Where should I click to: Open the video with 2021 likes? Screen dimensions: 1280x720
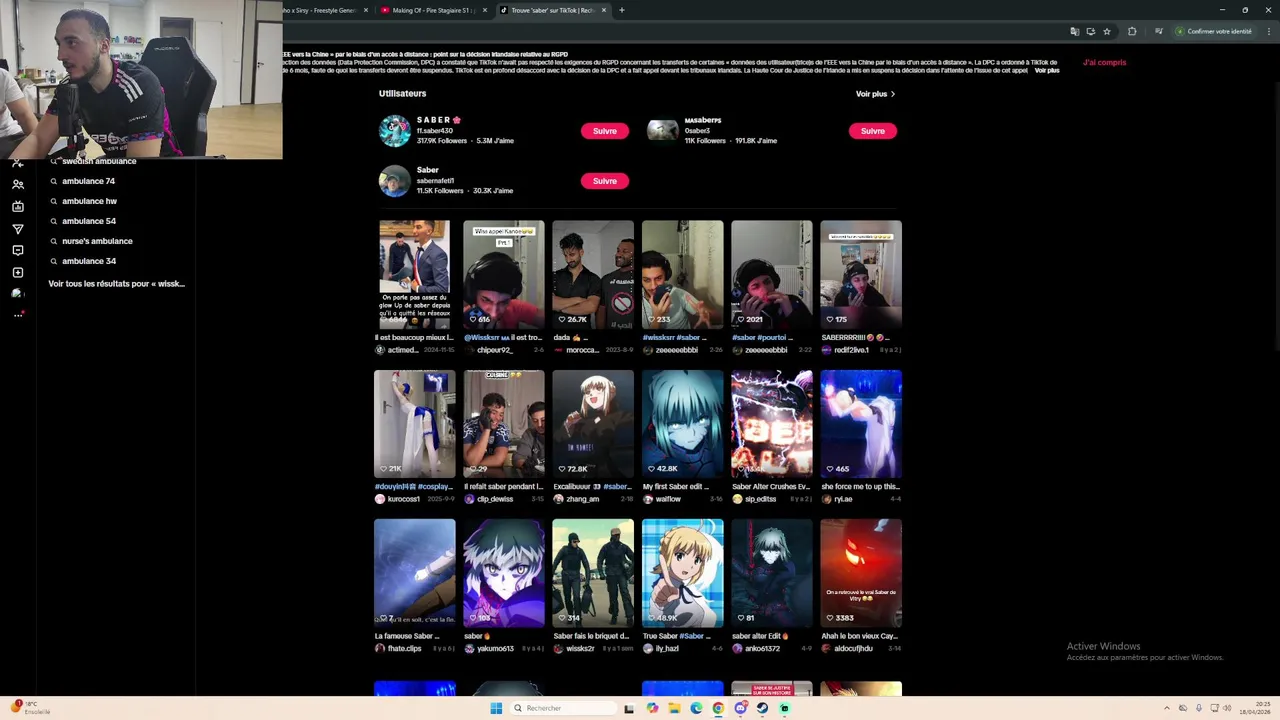(772, 275)
